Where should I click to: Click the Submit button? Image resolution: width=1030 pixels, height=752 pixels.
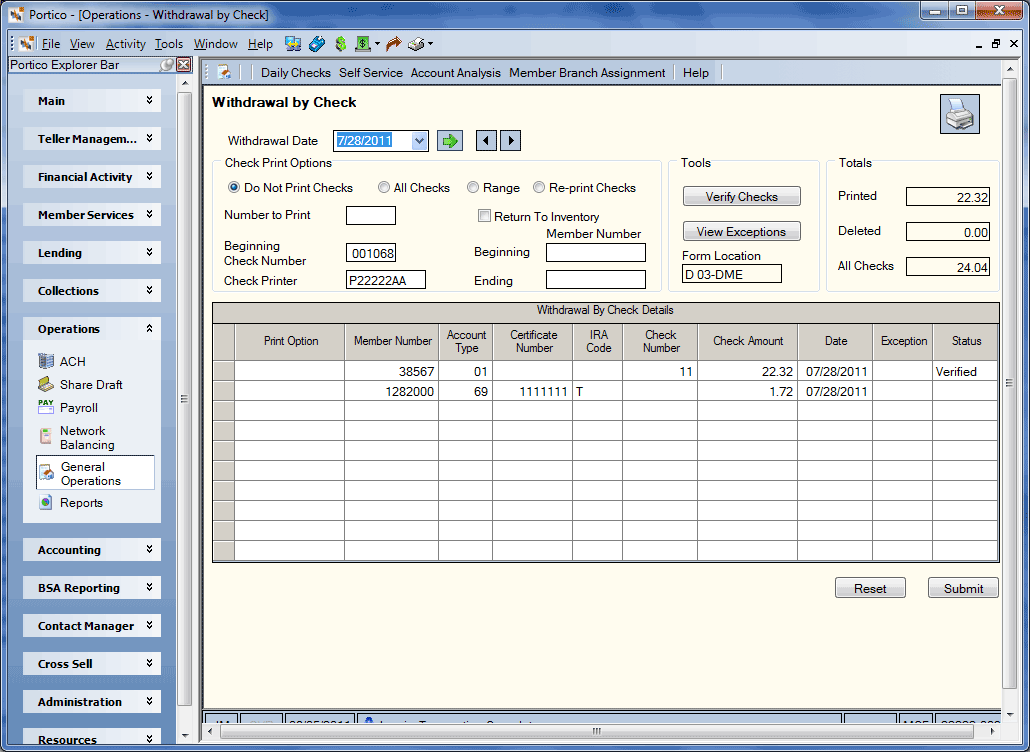(963, 588)
